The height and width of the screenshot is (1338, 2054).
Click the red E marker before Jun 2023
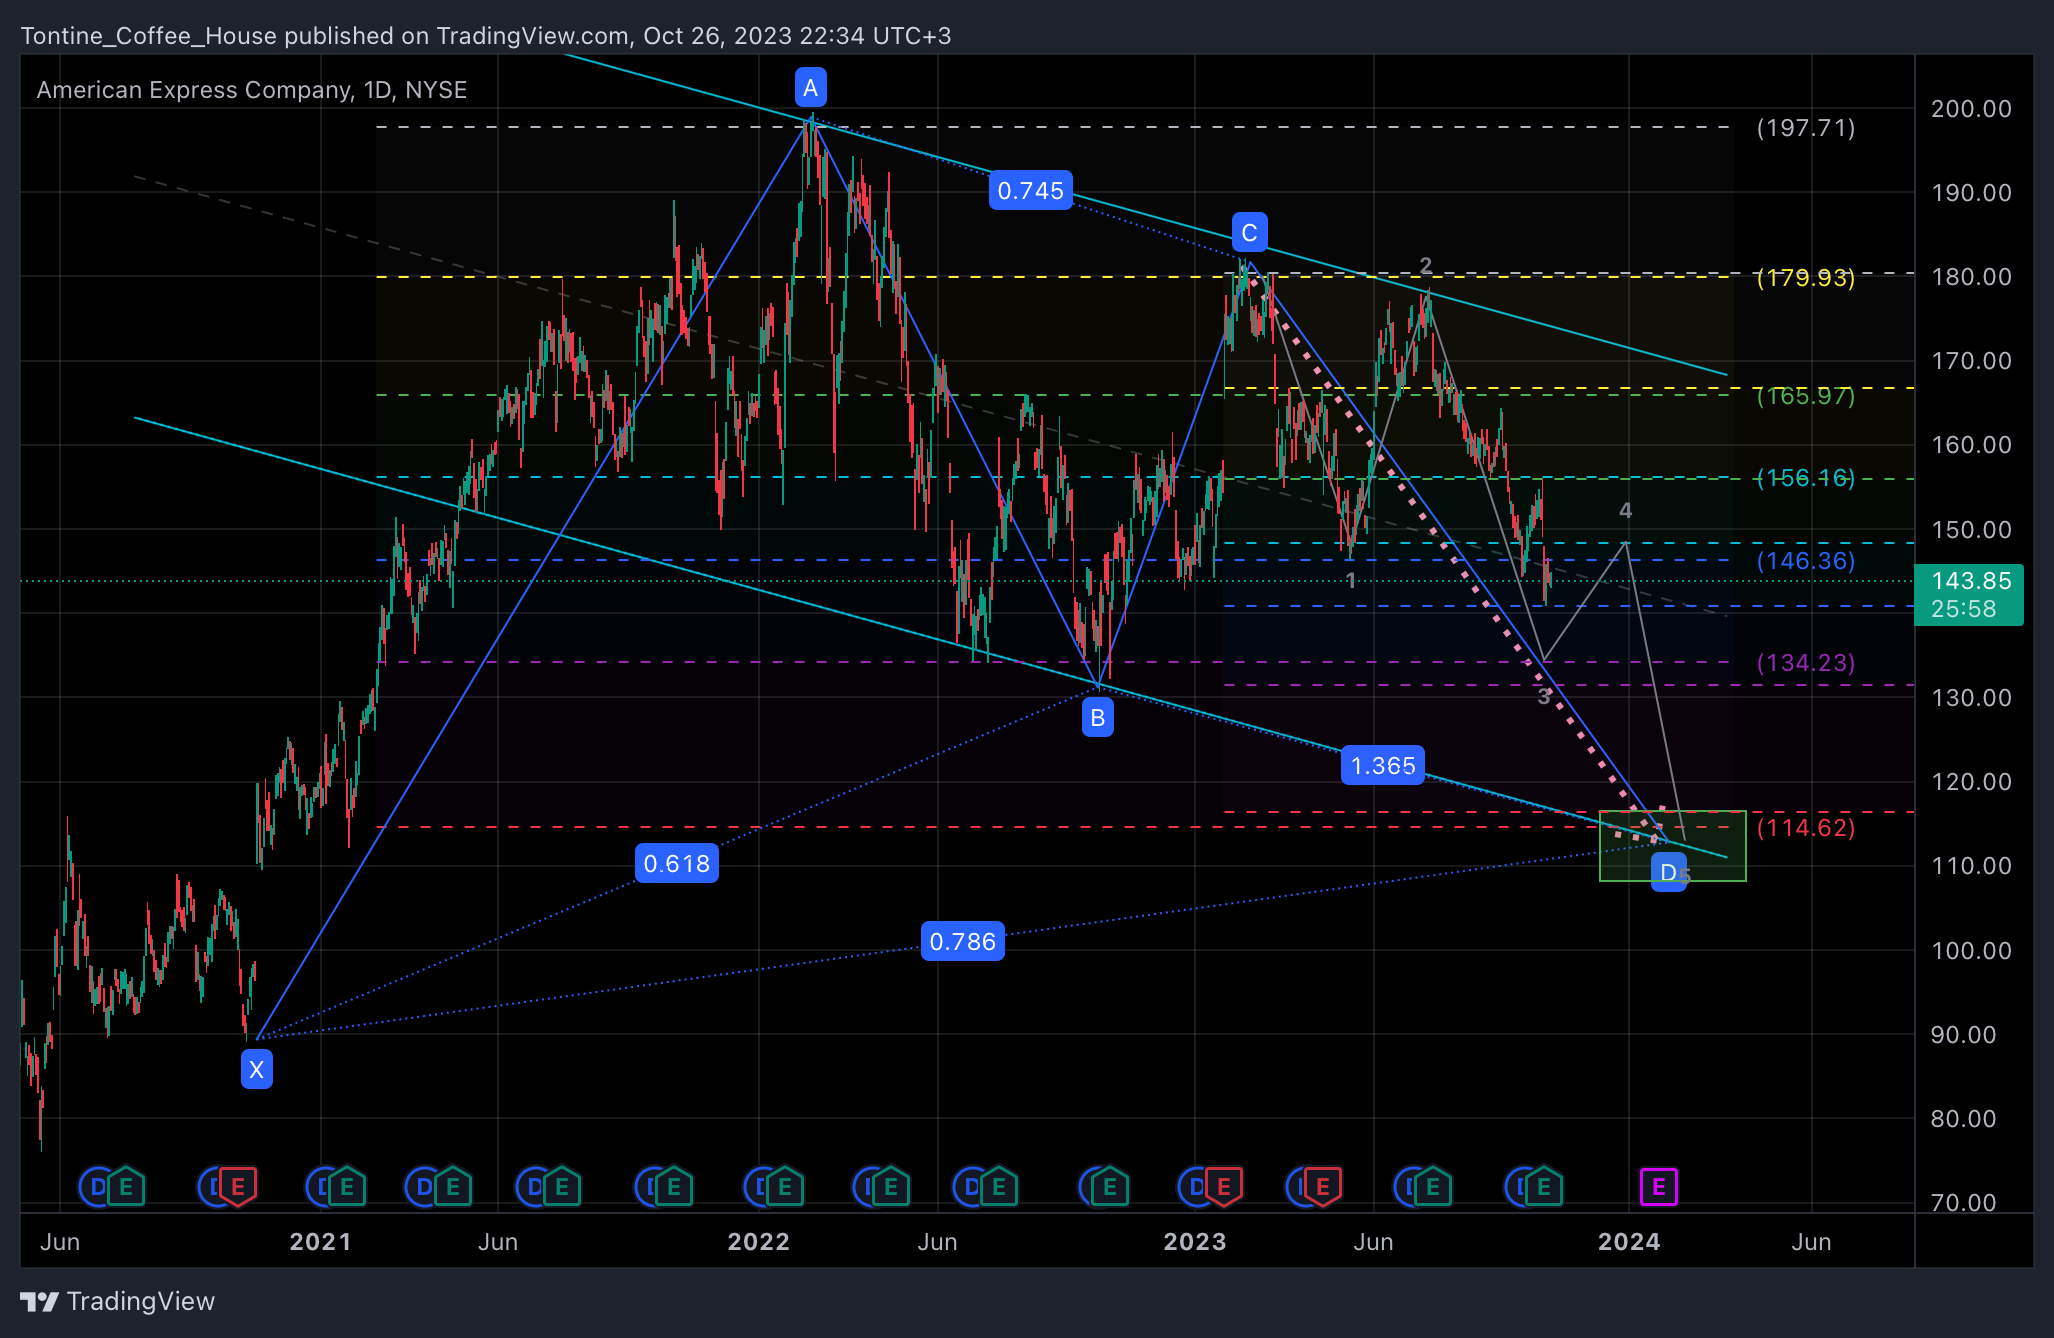click(1322, 1187)
